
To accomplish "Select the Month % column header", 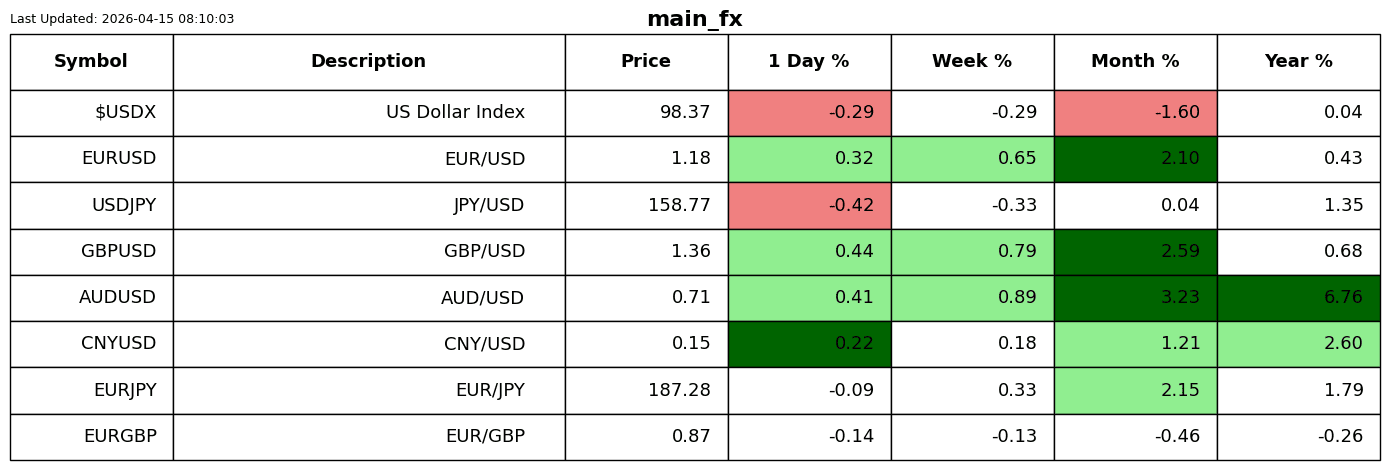I will point(1135,62).
